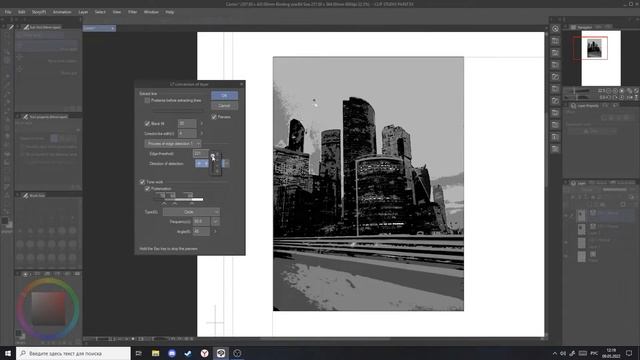Toggle the Posterization checkbox
640x360 pixels.
(147, 189)
